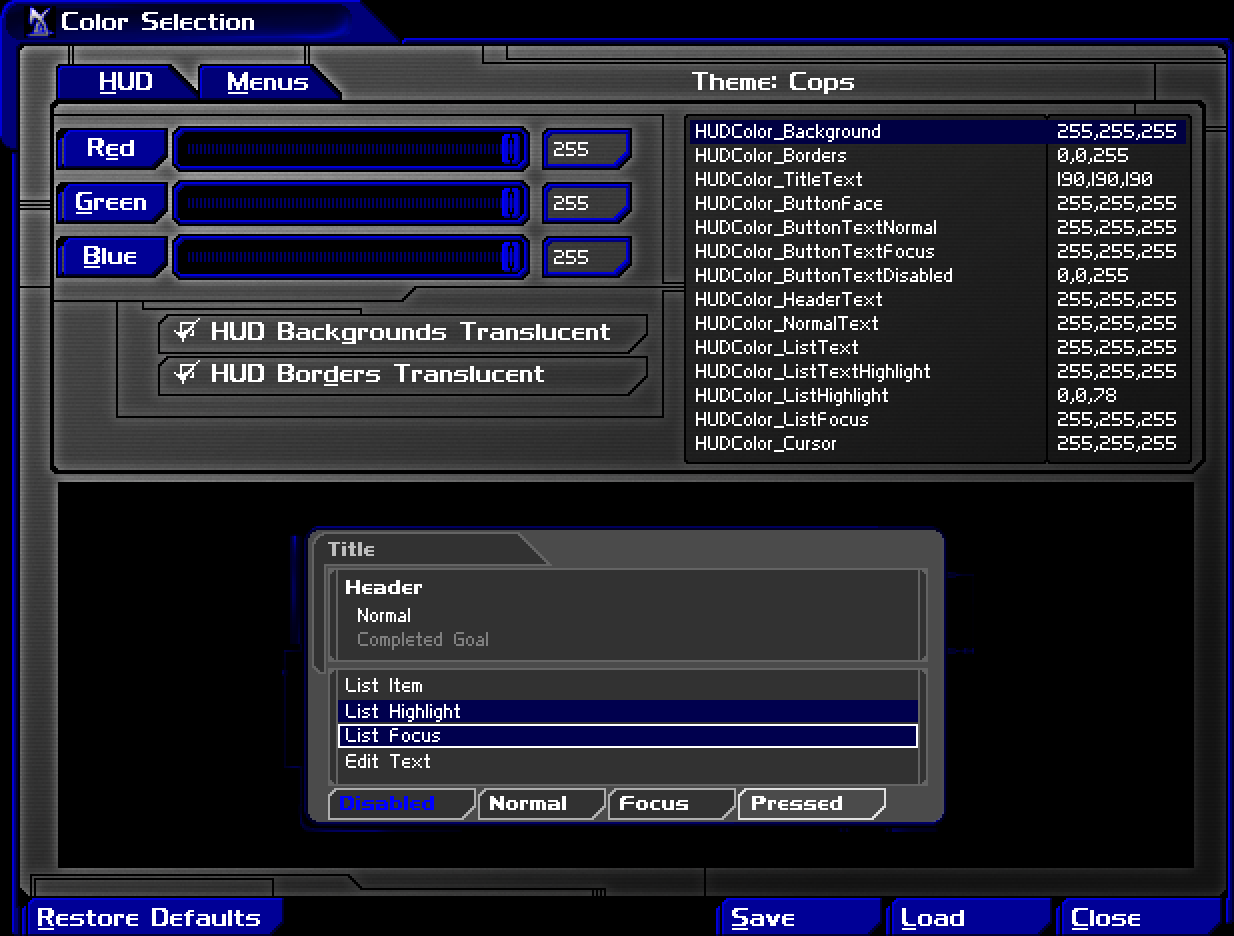Screen dimensions: 1234x936
Task: Click the Normal text in preview
Action: click(x=383, y=615)
